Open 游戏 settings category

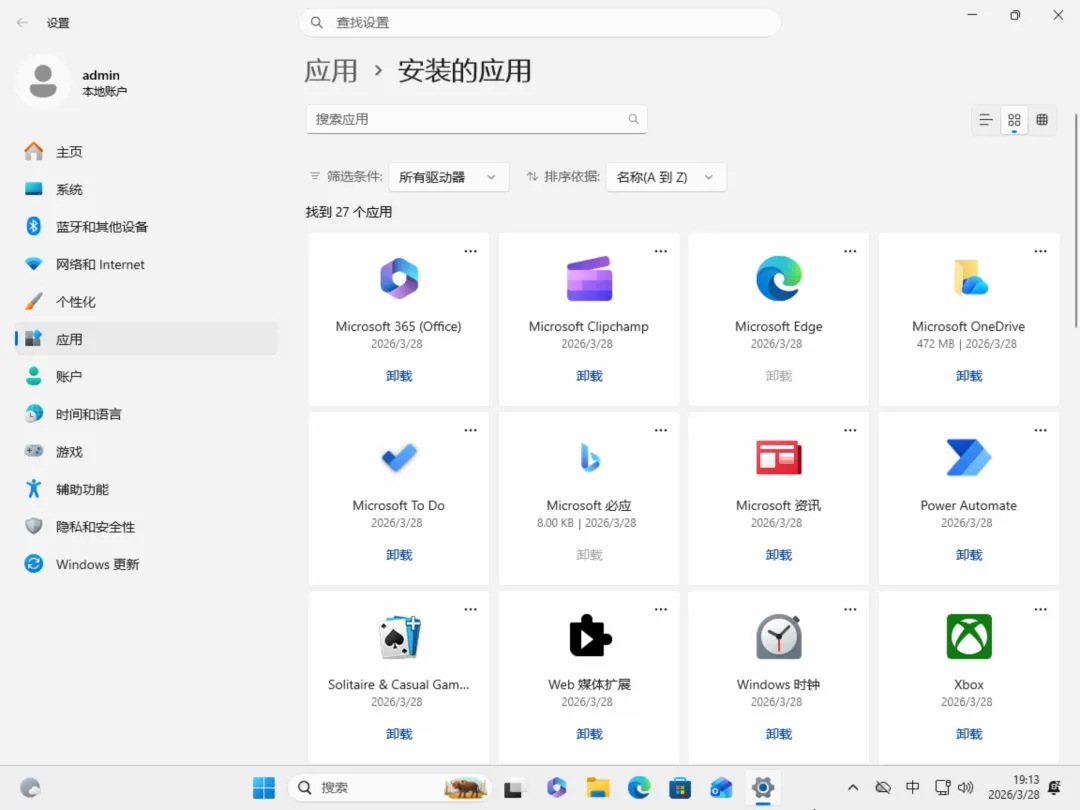(146, 452)
